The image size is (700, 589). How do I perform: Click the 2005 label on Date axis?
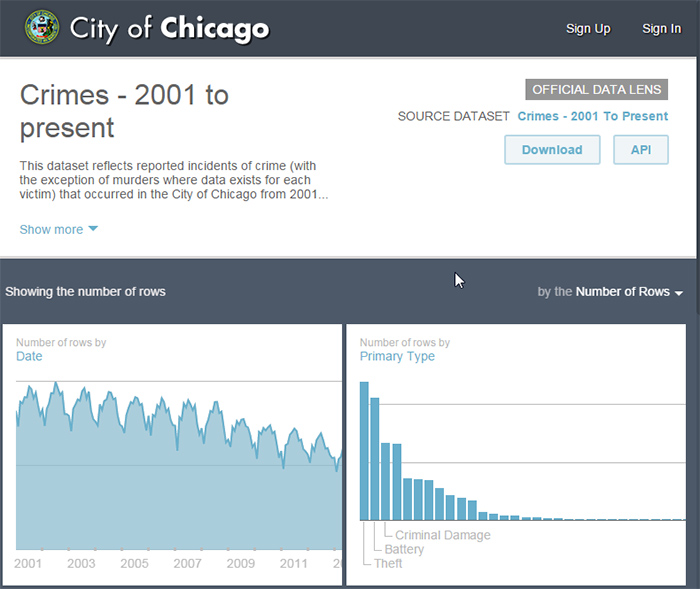(x=134, y=564)
